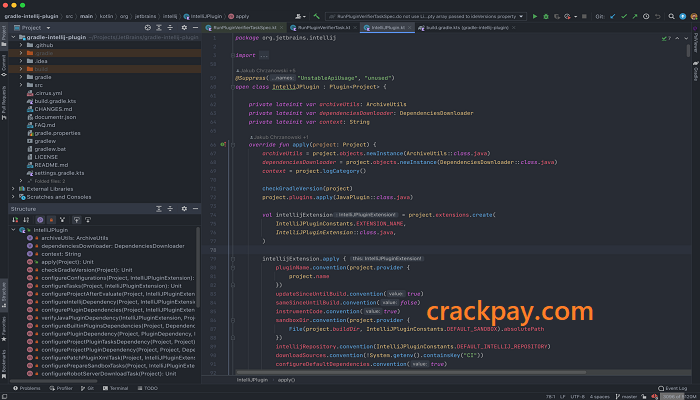Open Structure panel gear settings
The width and height of the screenshot is (700, 400).
[184, 208]
